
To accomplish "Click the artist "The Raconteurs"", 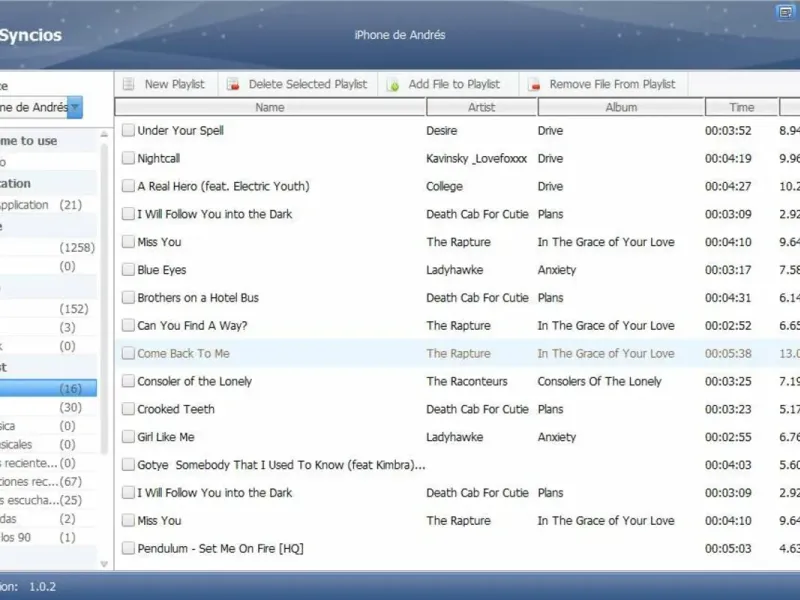I will [x=467, y=381].
